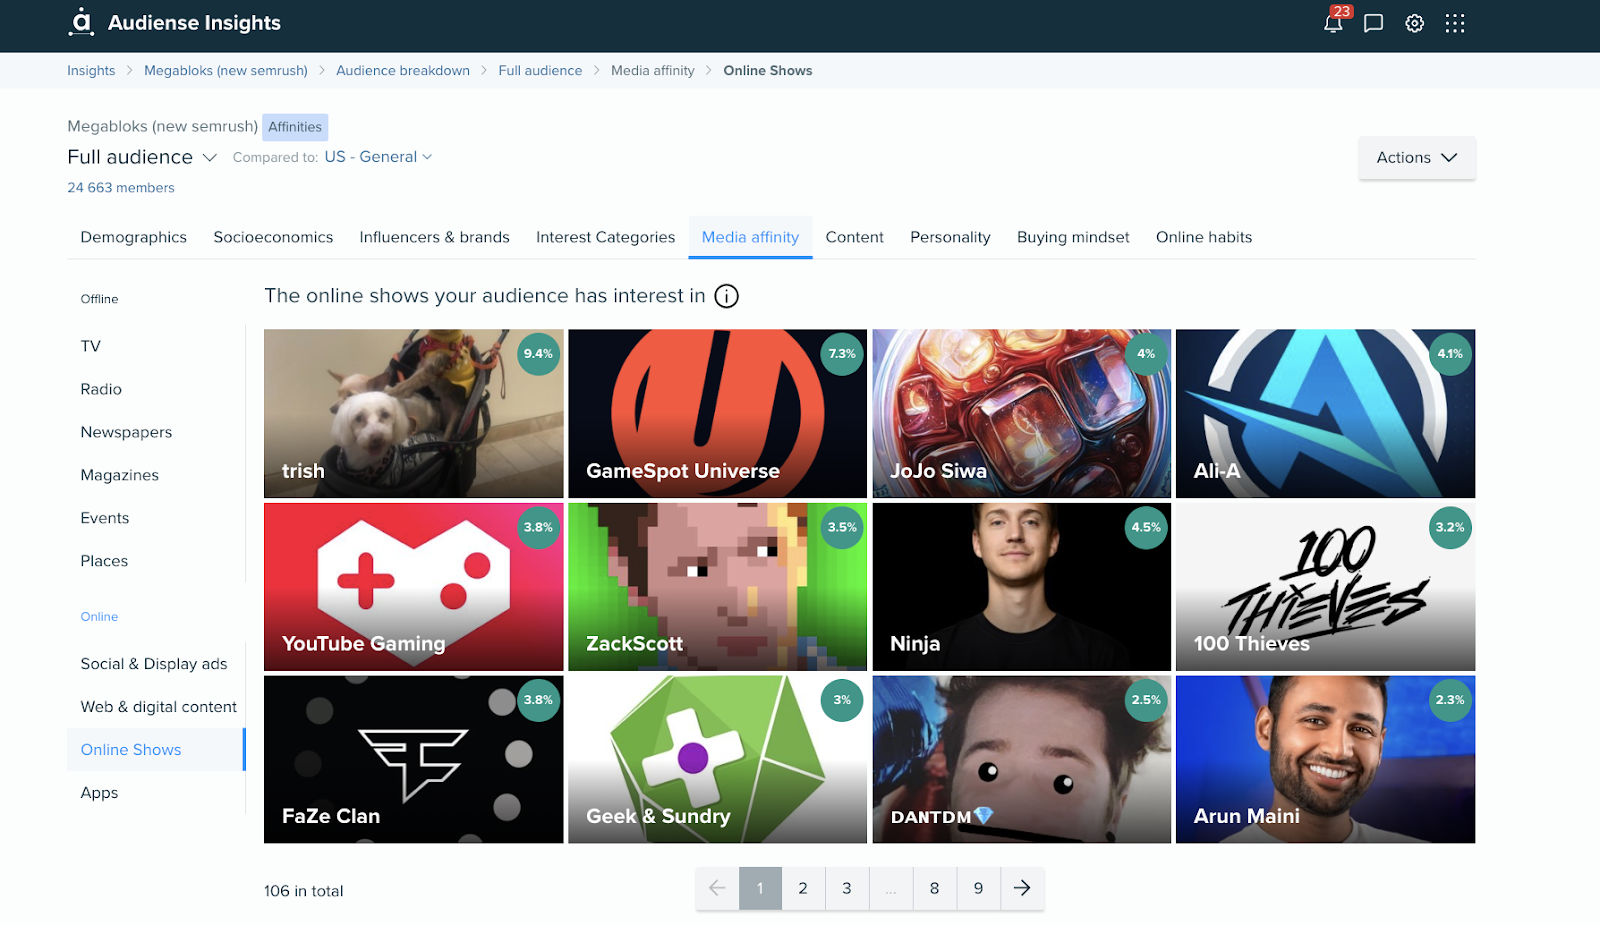1600x925 pixels.
Task: Switch to the Demographics tab
Action: tap(133, 237)
